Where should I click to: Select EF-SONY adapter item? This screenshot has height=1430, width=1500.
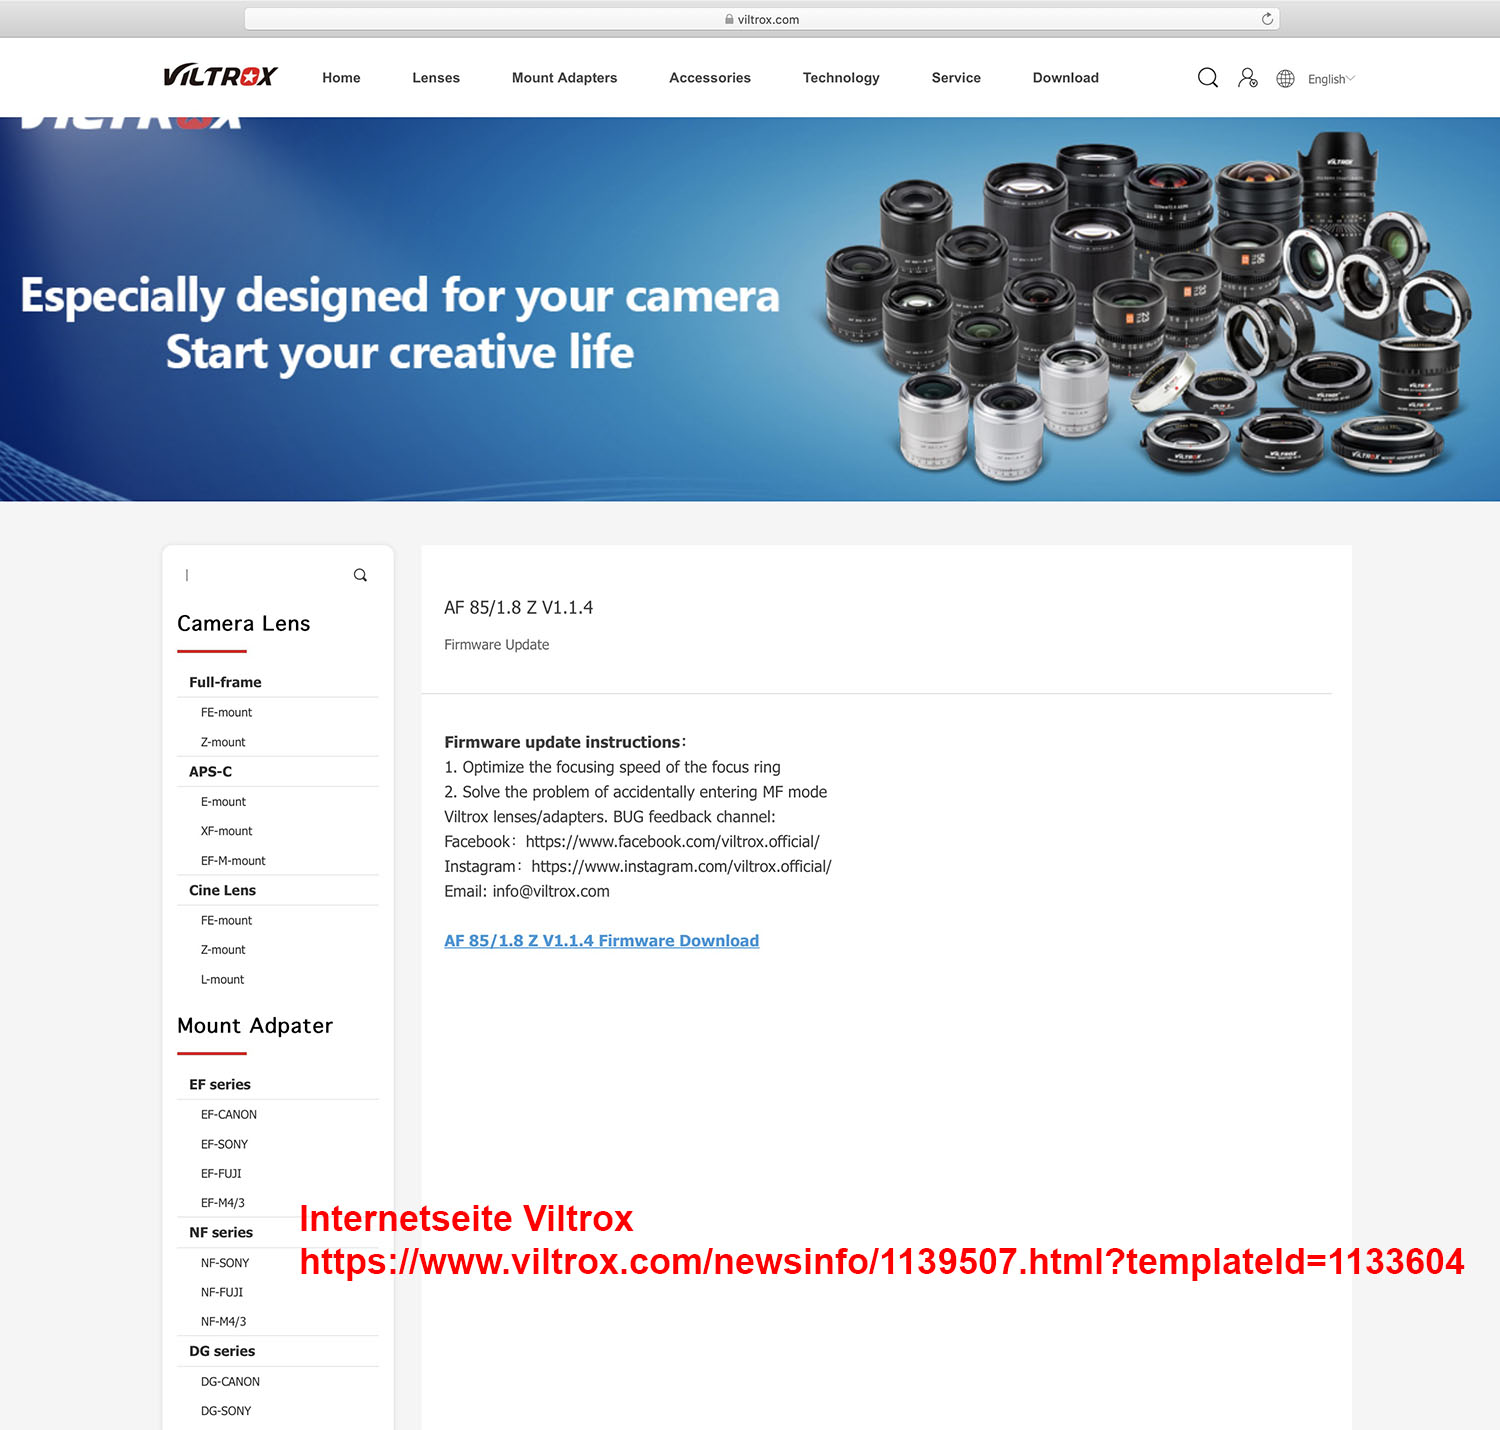pyautogui.click(x=224, y=1144)
